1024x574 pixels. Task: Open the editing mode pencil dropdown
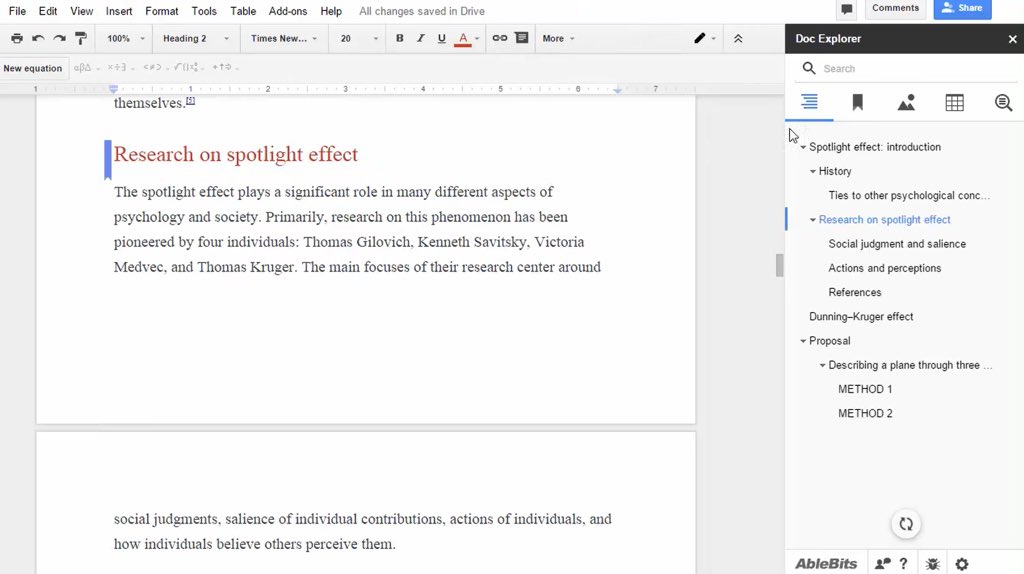tap(704, 39)
